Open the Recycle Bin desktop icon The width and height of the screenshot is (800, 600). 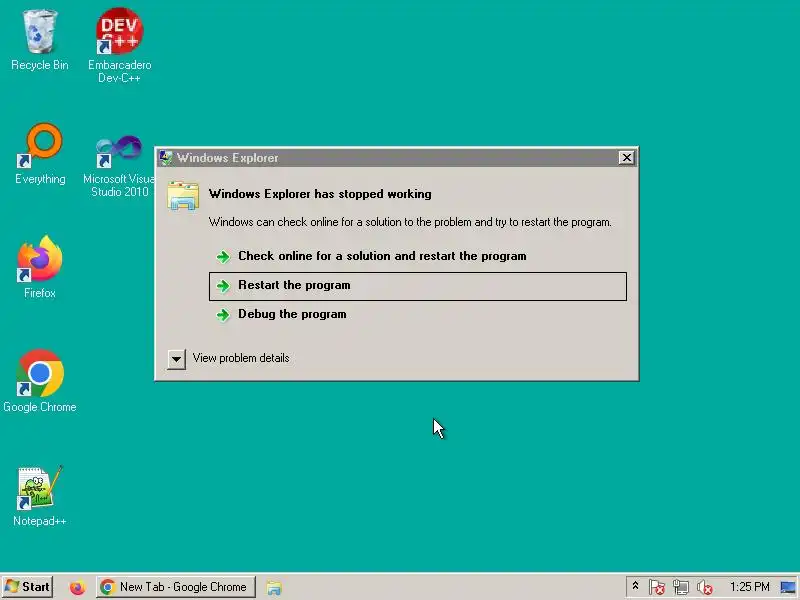tap(39, 41)
